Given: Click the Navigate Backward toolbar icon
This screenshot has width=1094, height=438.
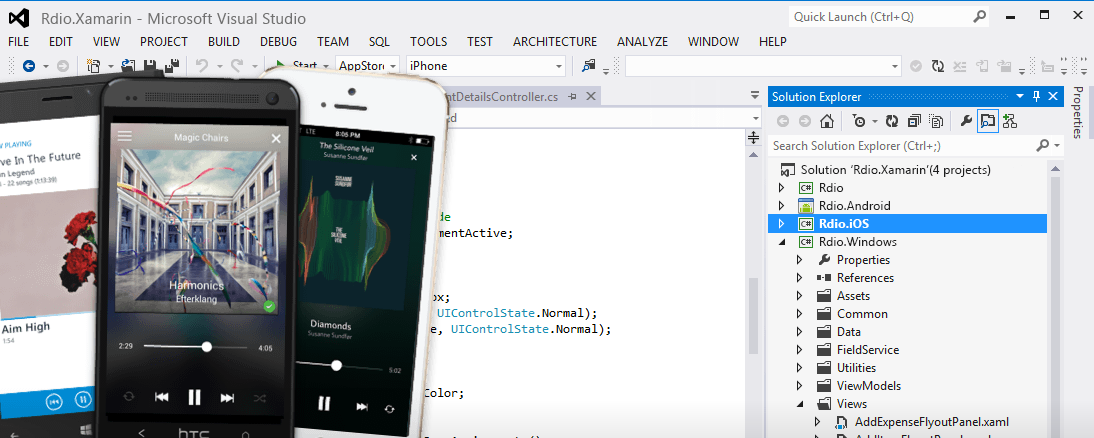Looking at the screenshot, I should [x=29, y=66].
